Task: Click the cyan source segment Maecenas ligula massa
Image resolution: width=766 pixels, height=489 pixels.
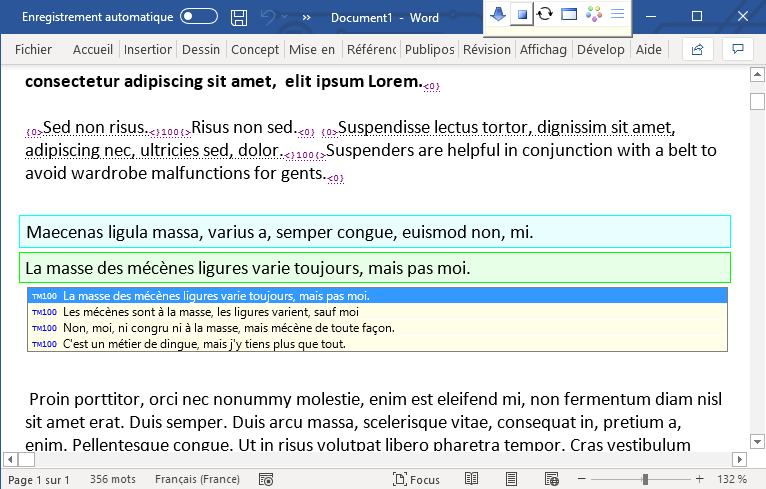Action: [x=375, y=232]
